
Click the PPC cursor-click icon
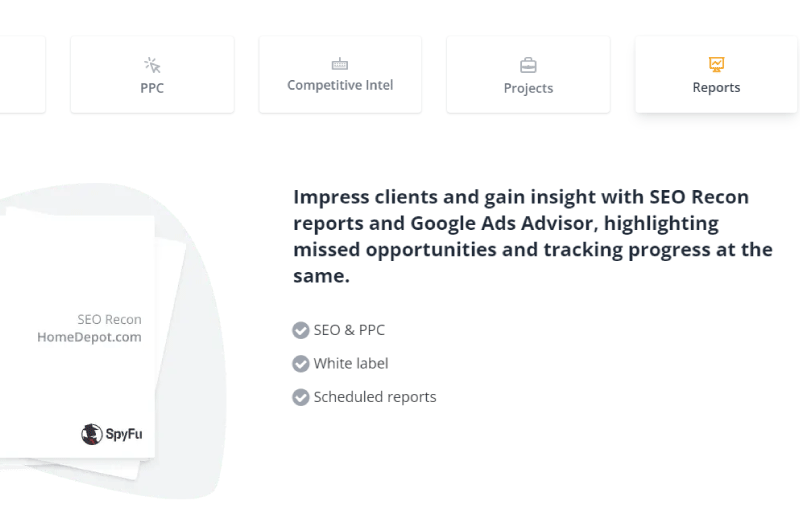[152, 65]
